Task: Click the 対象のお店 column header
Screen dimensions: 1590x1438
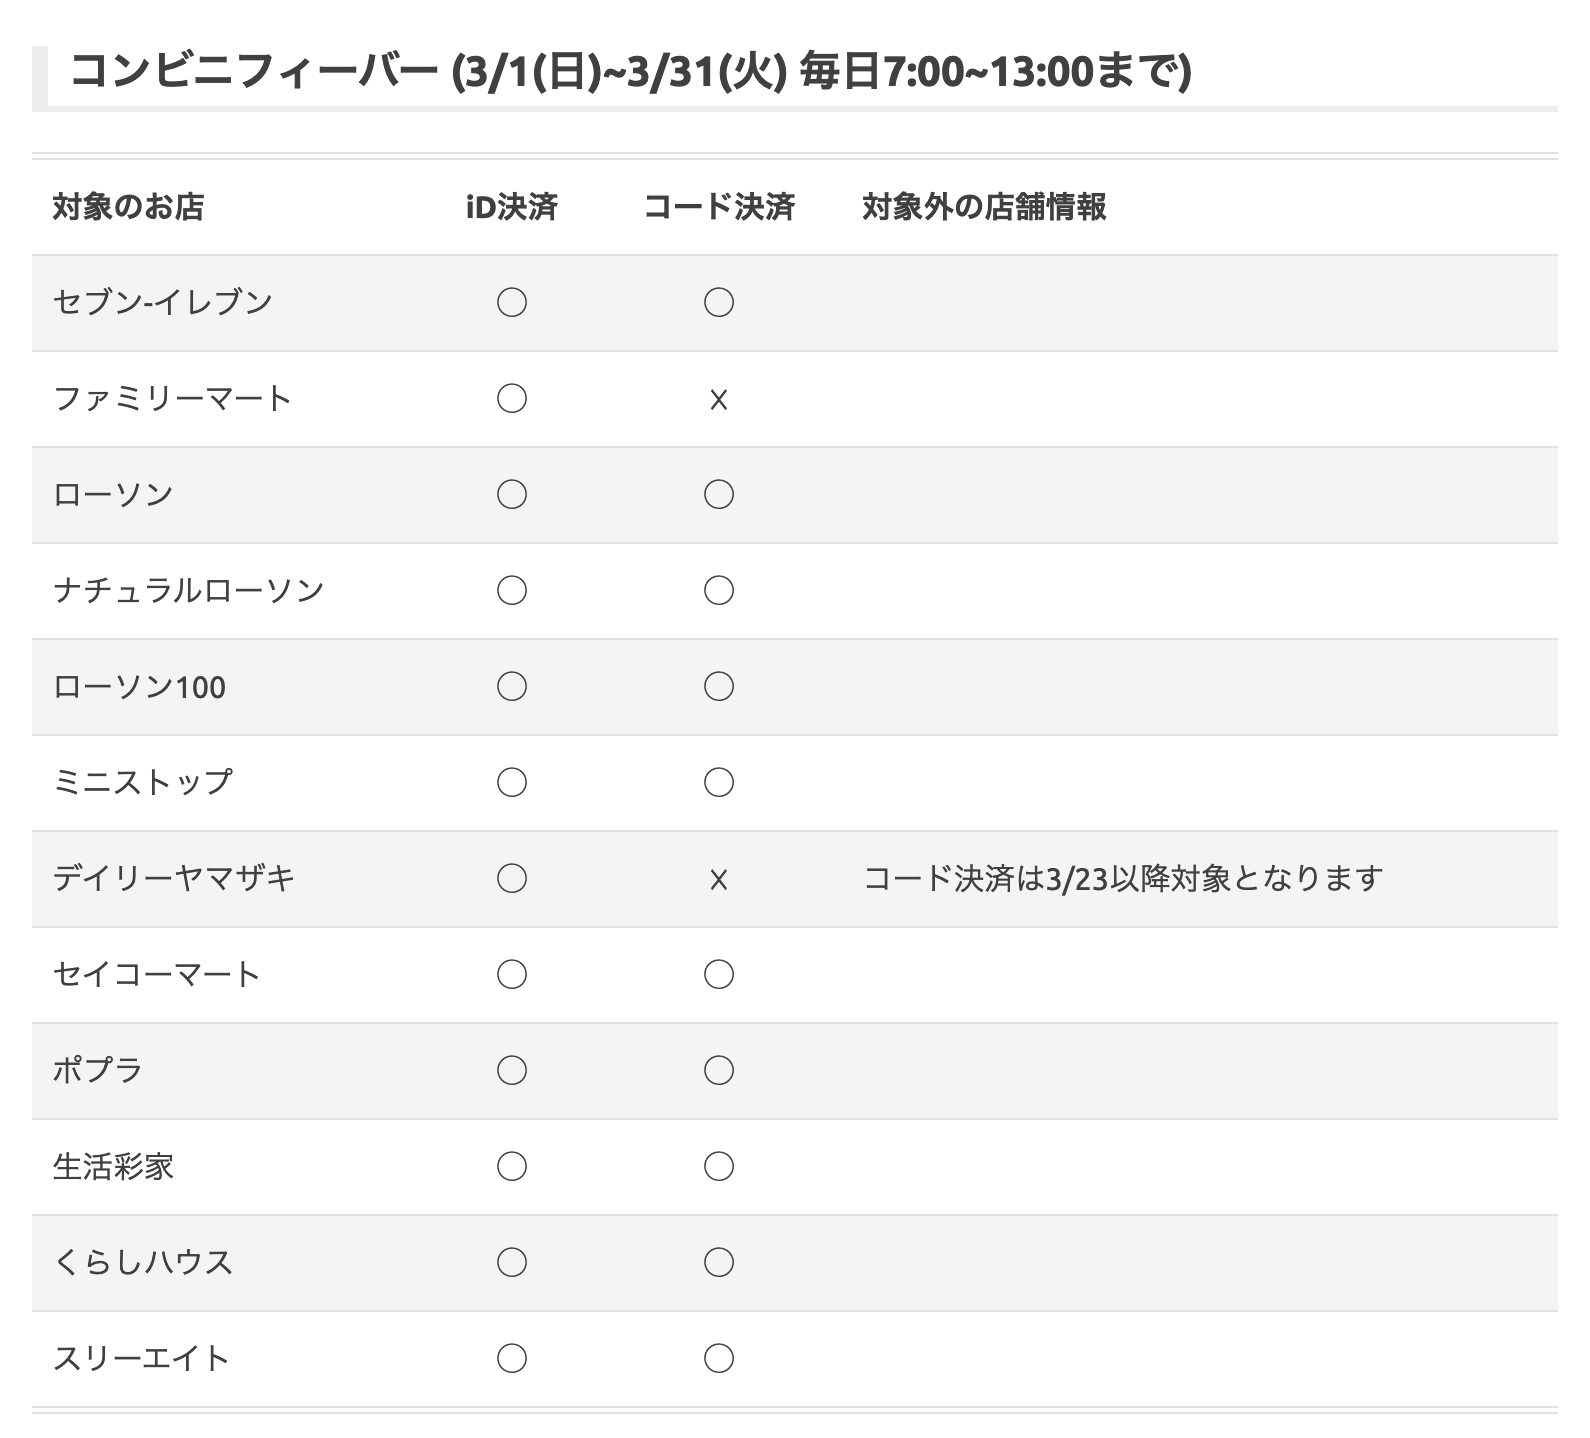Action: 128,207
